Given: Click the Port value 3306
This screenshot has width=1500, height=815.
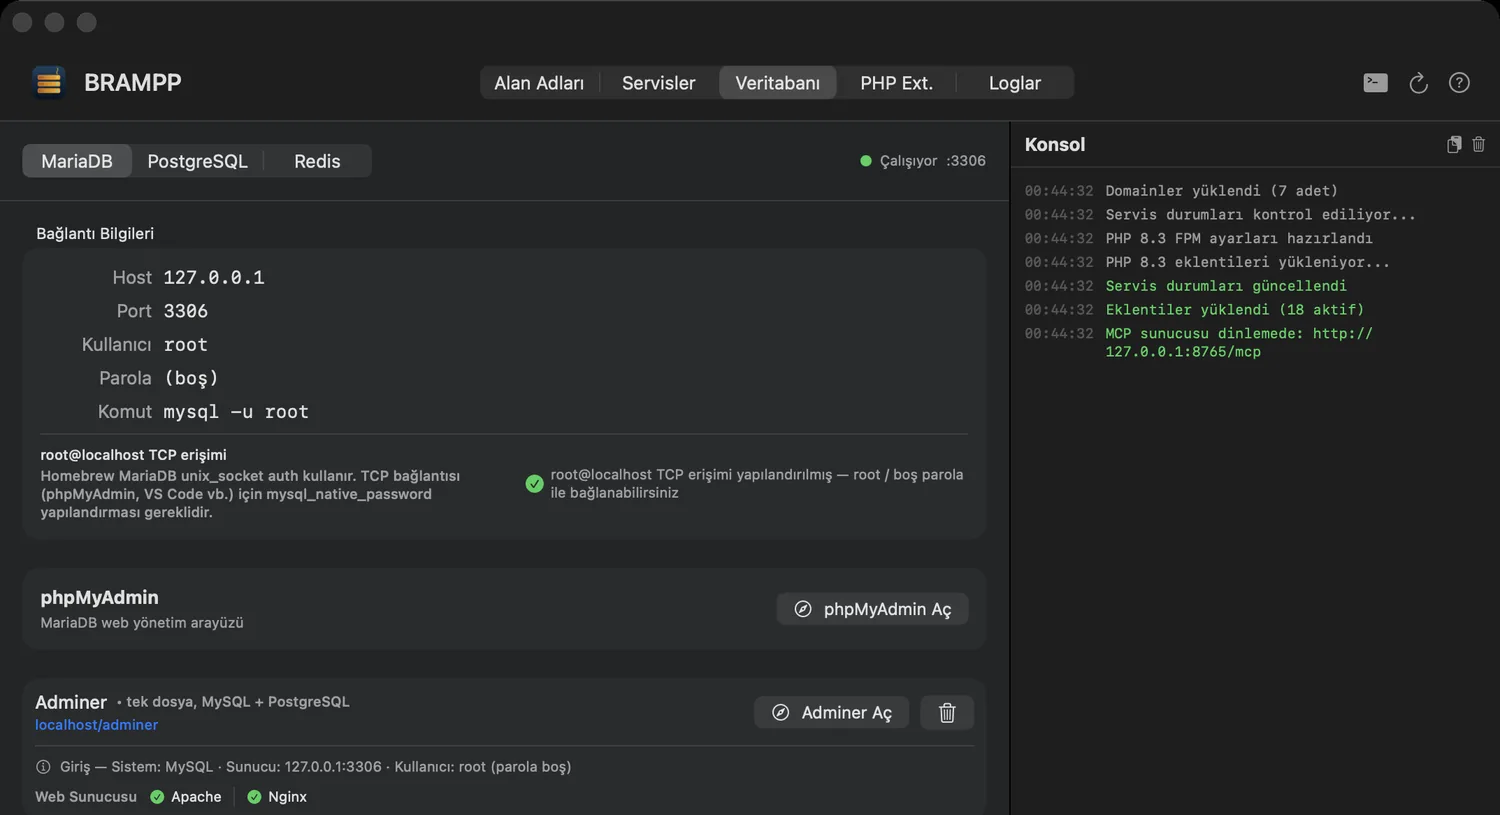Looking at the screenshot, I should coord(186,311).
